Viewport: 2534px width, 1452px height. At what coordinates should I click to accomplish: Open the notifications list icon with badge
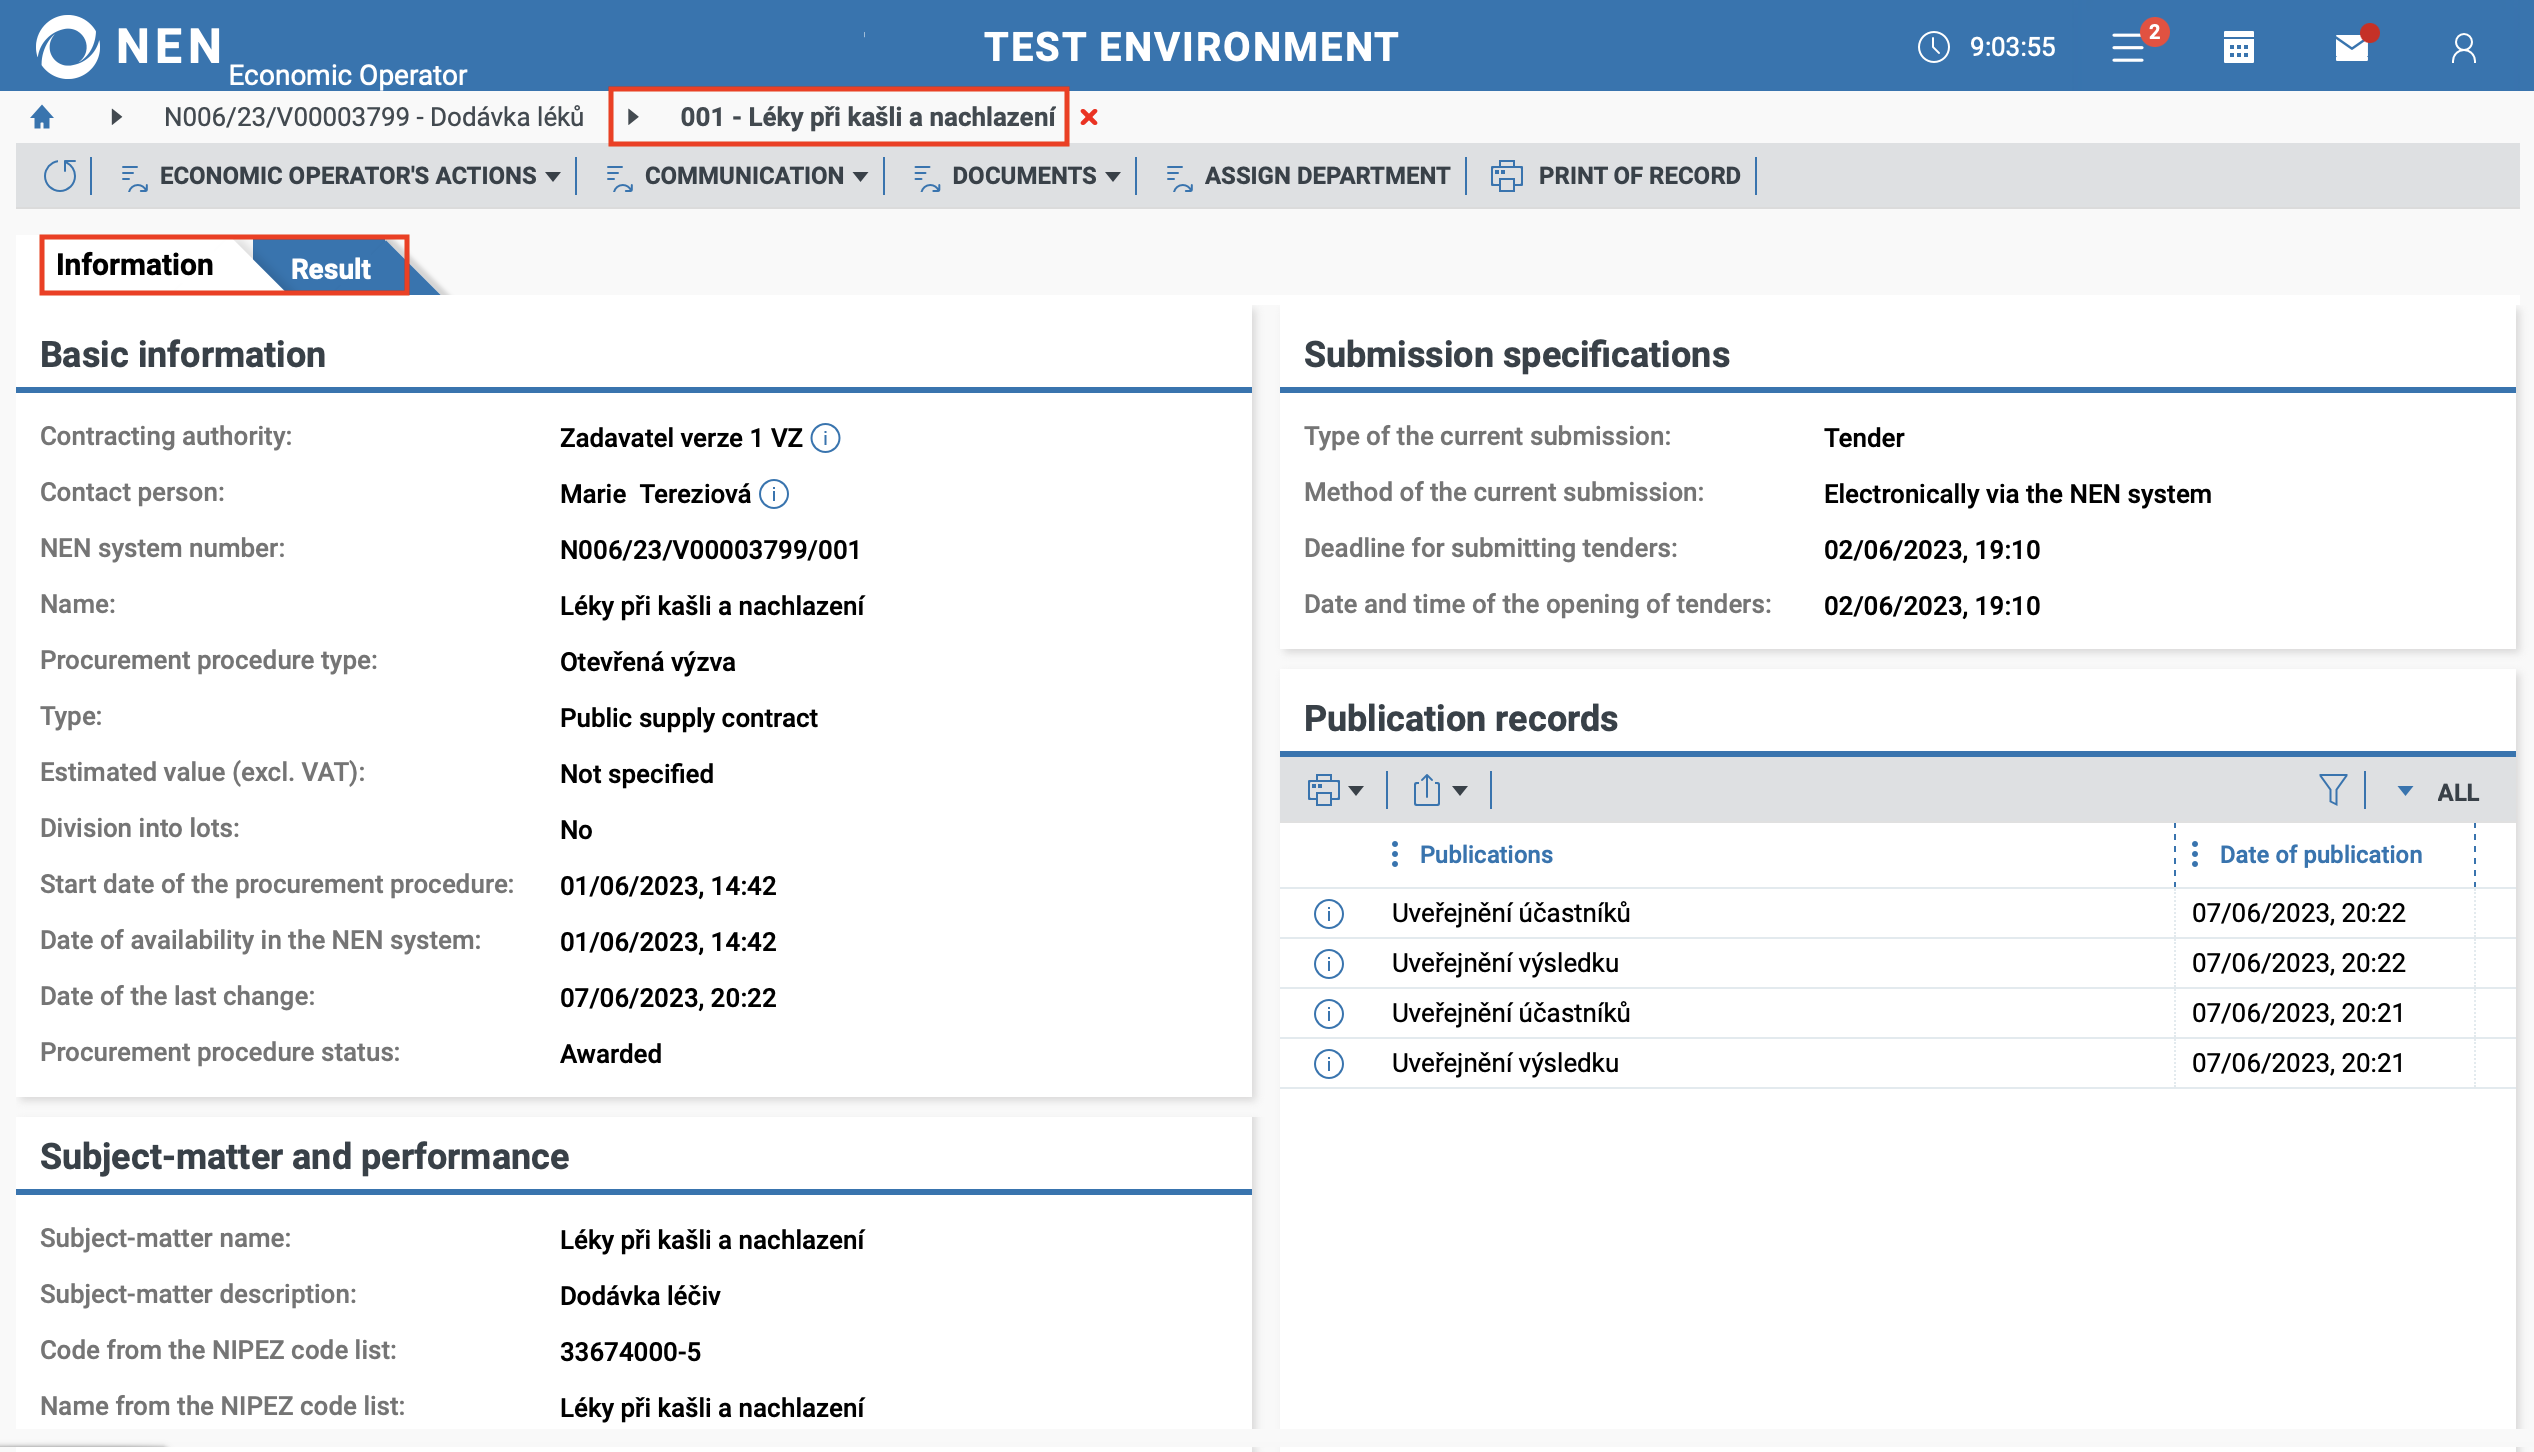coord(2129,47)
